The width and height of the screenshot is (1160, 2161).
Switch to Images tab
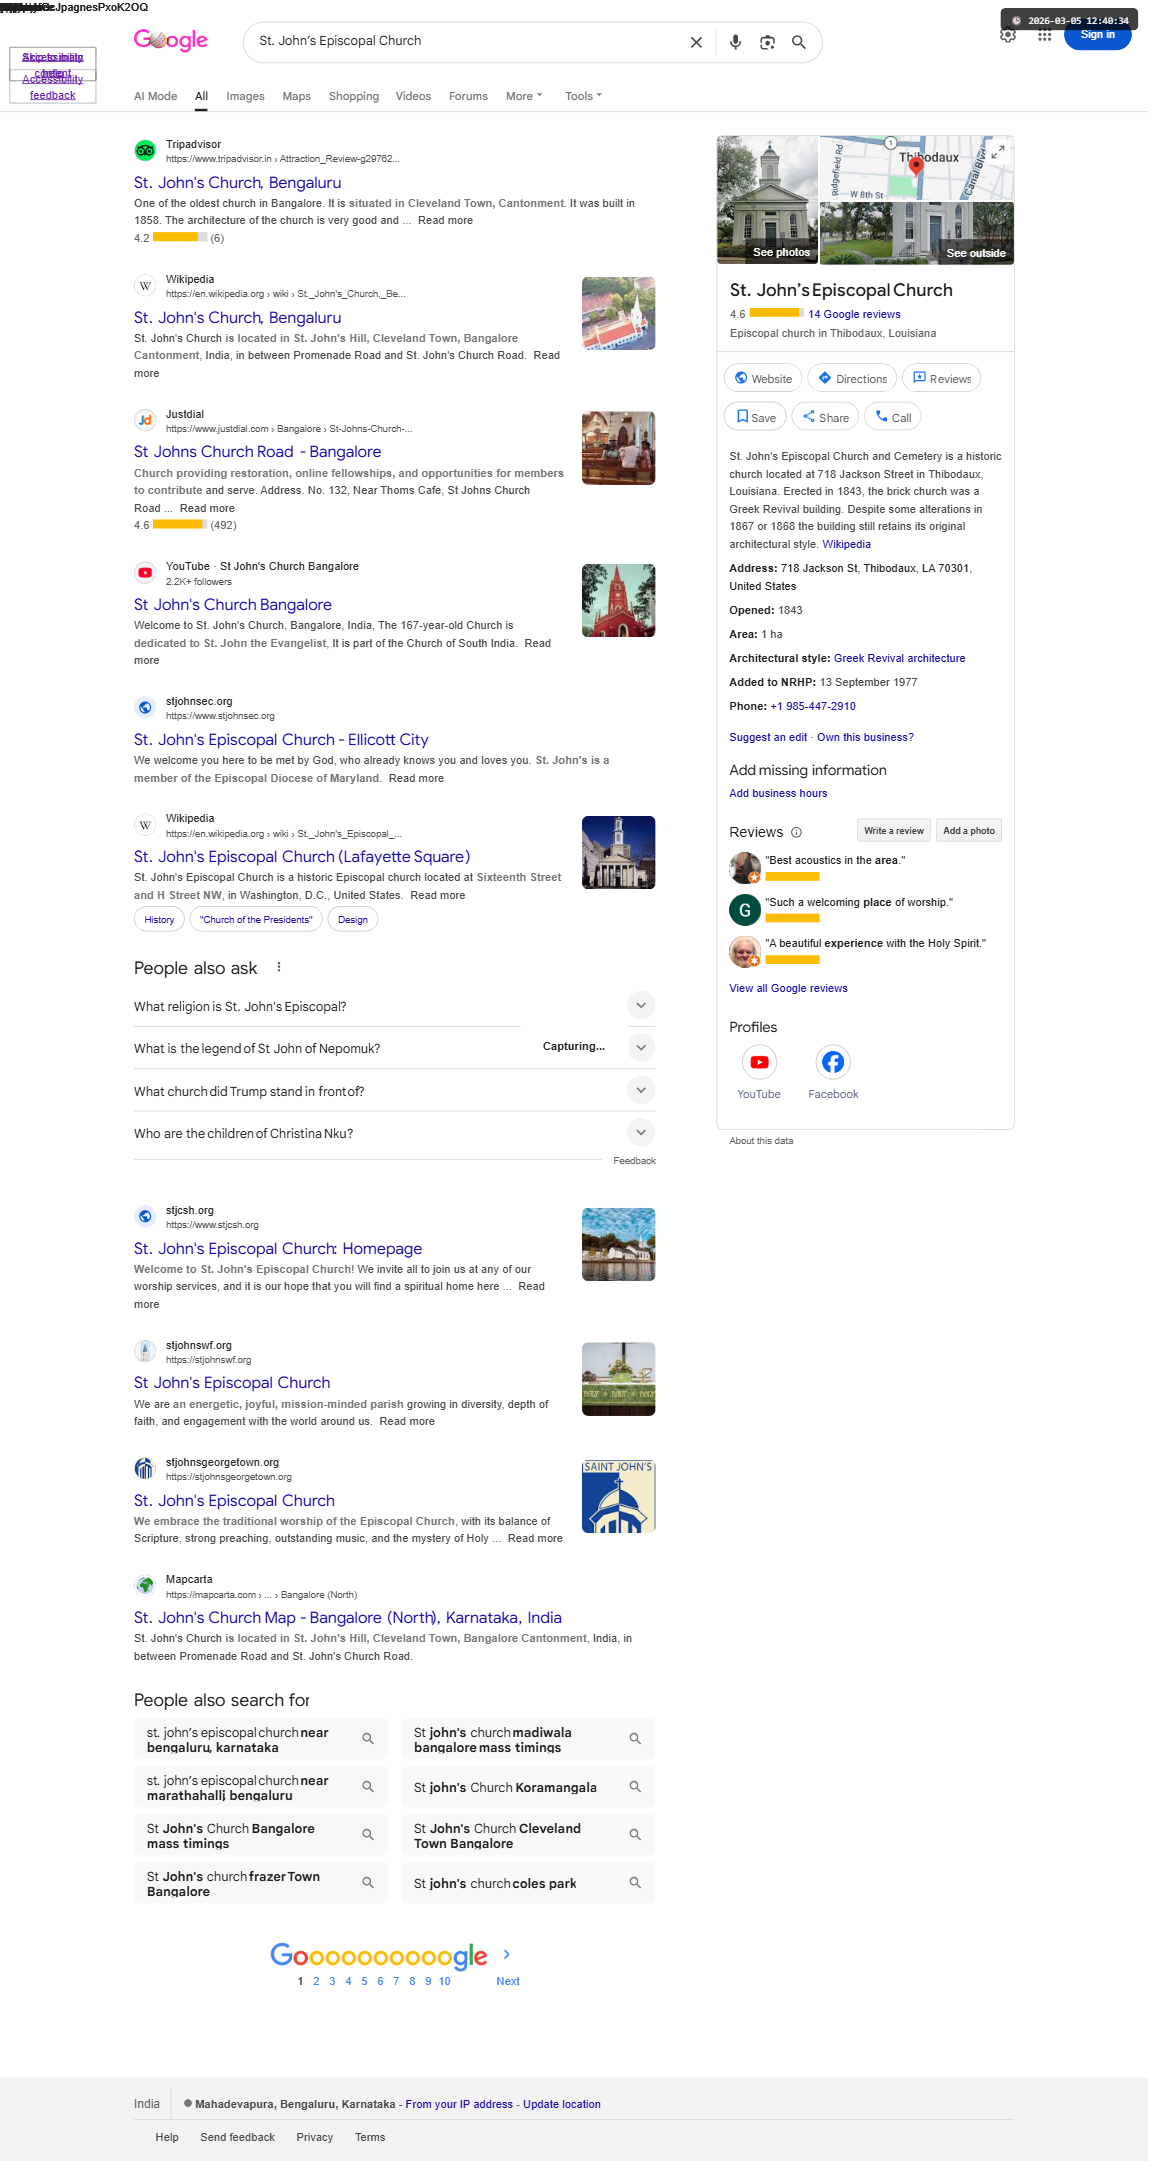[x=245, y=96]
